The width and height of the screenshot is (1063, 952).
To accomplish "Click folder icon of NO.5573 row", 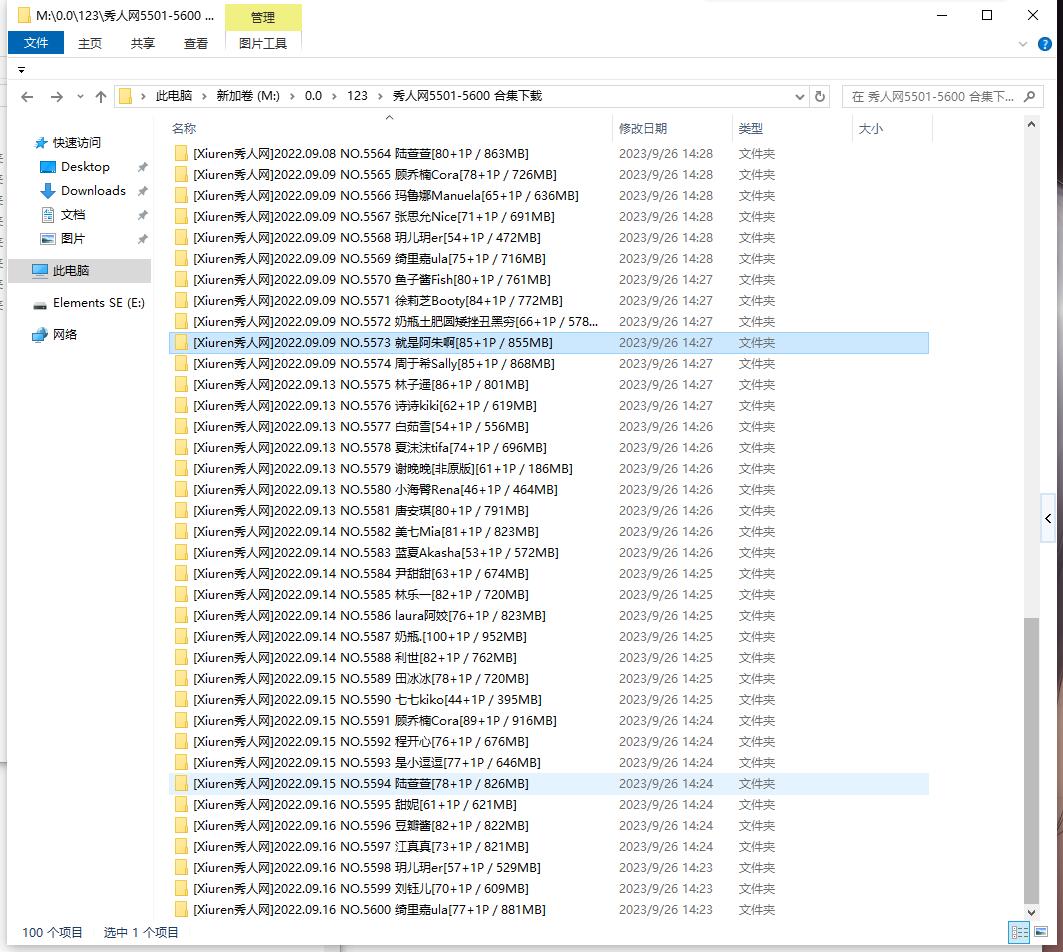I will pos(181,342).
